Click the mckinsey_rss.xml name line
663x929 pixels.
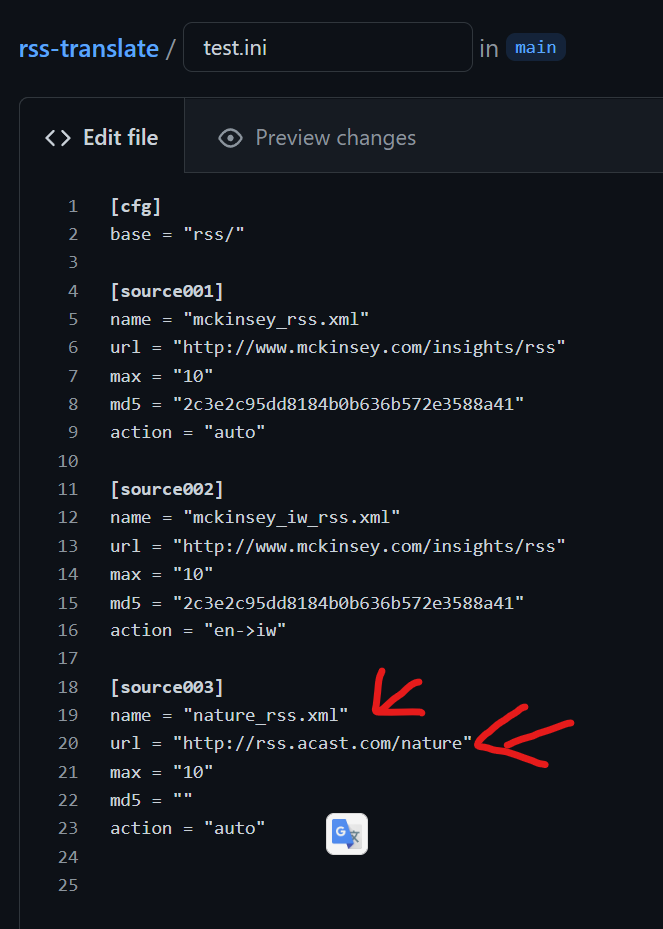click(240, 319)
